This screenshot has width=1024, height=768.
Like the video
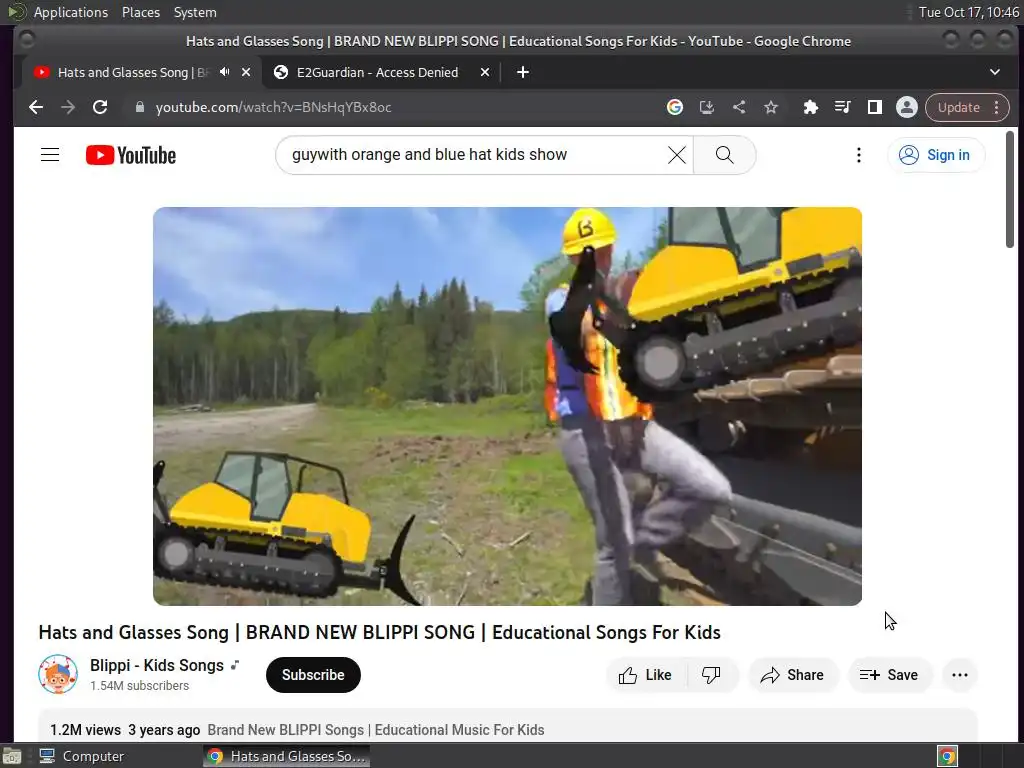(x=646, y=675)
